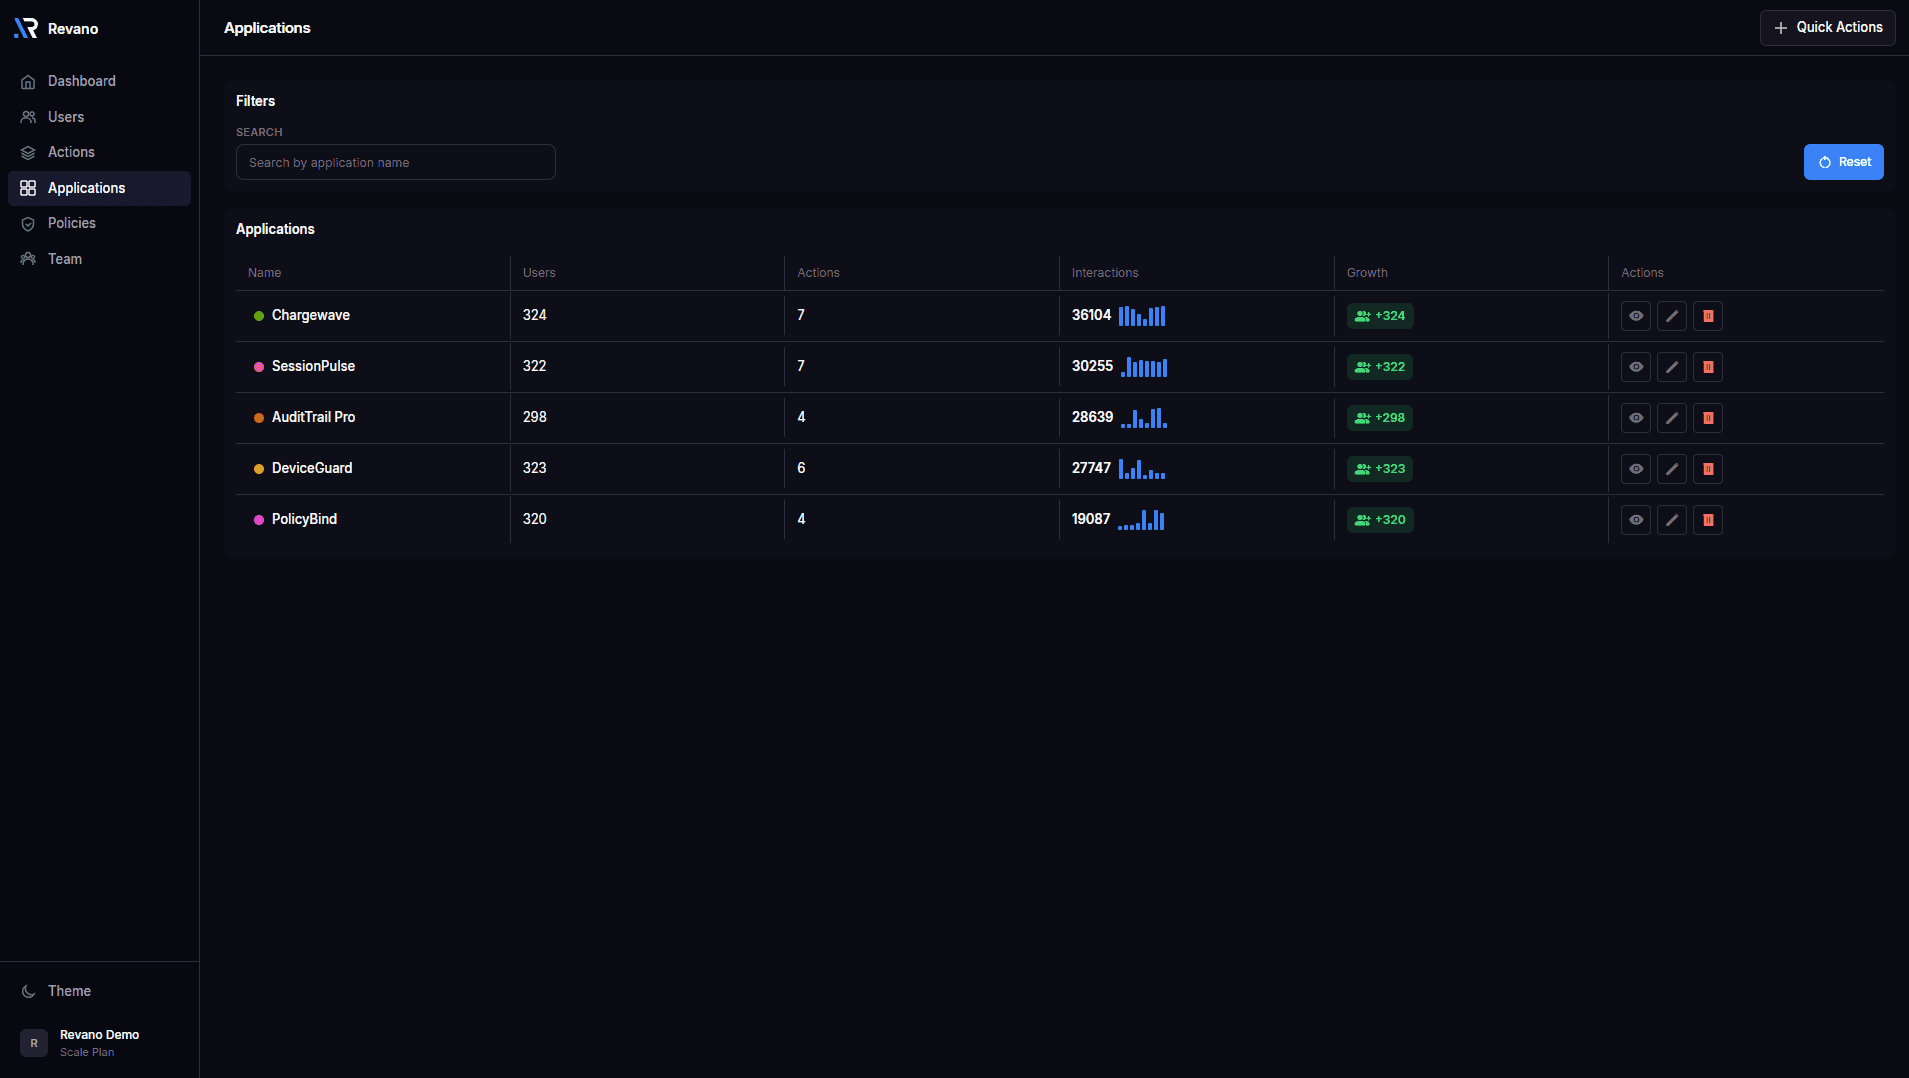
Task: Click the Reset button
Action: tap(1843, 161)
